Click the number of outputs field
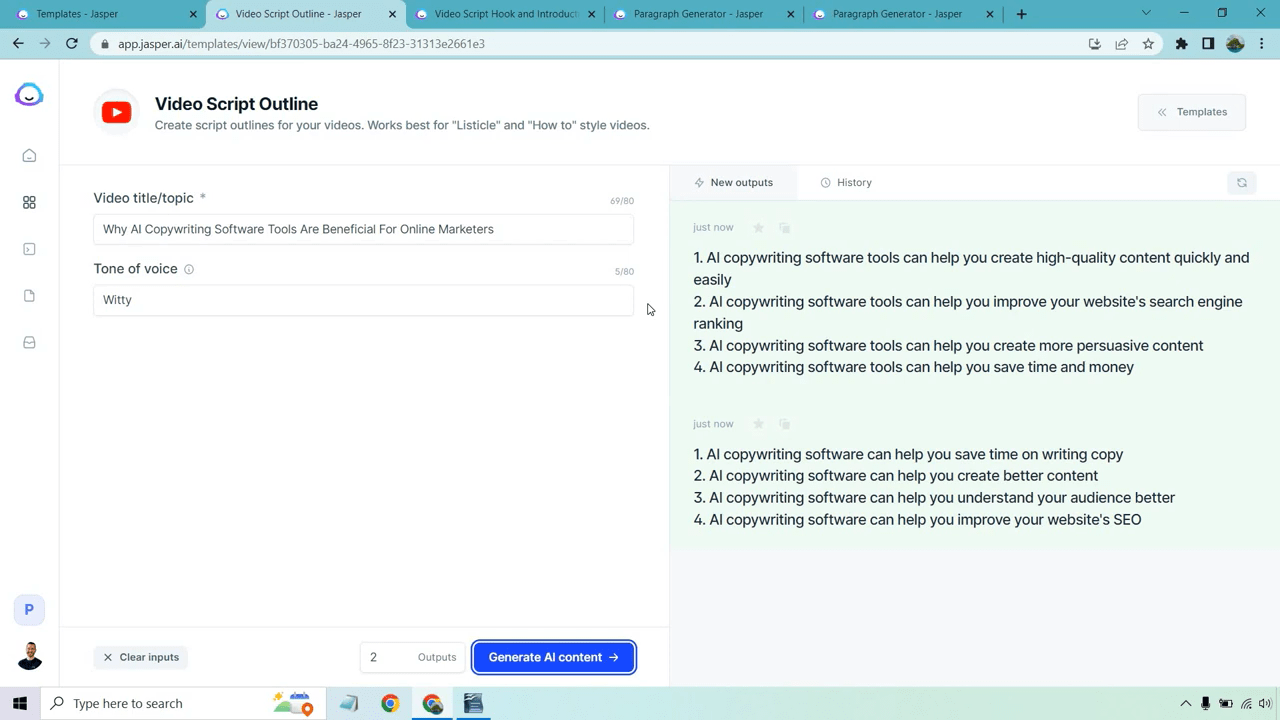 [x=385, y=657]
